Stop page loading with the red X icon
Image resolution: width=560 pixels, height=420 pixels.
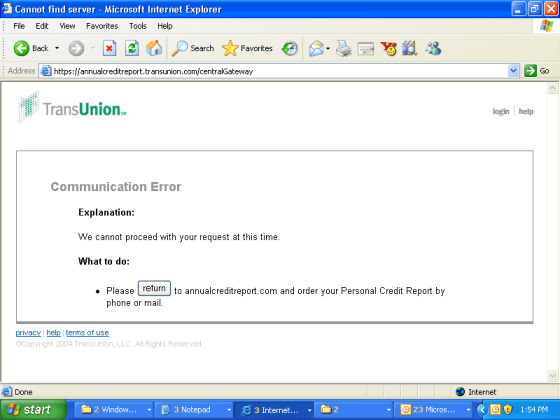[x=109, y=48]
